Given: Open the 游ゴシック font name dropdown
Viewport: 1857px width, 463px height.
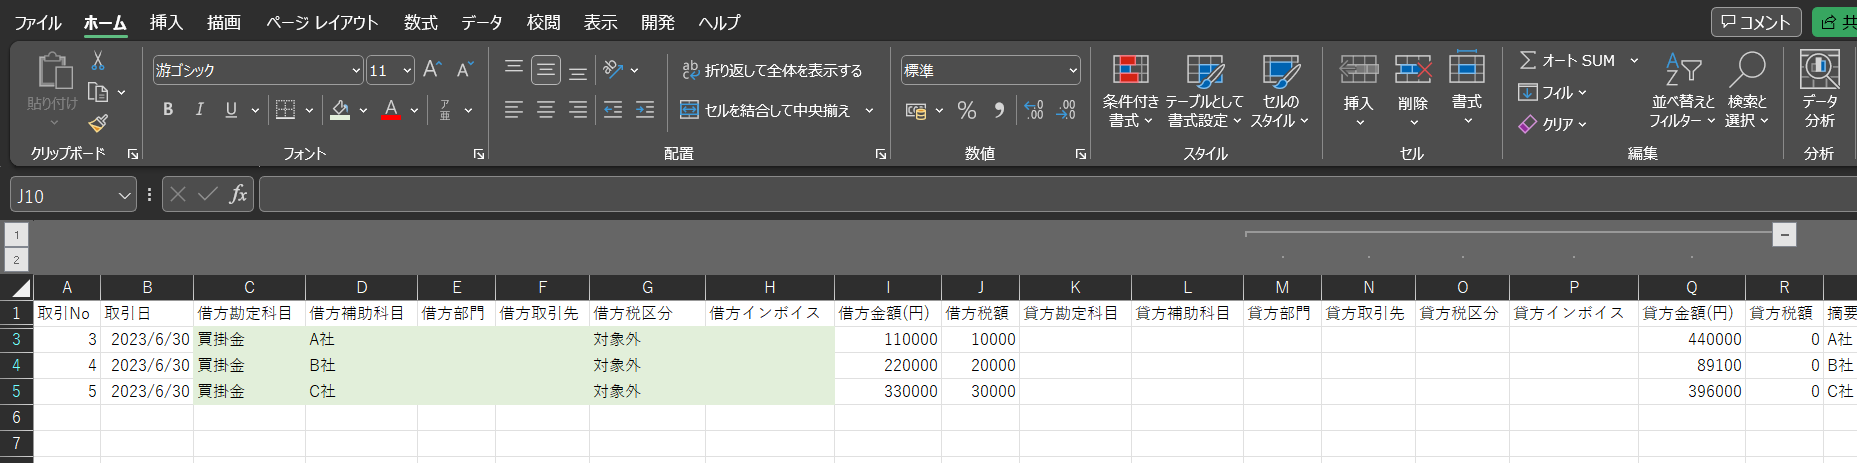Looking at the screenshot, I should coord(356,70).
